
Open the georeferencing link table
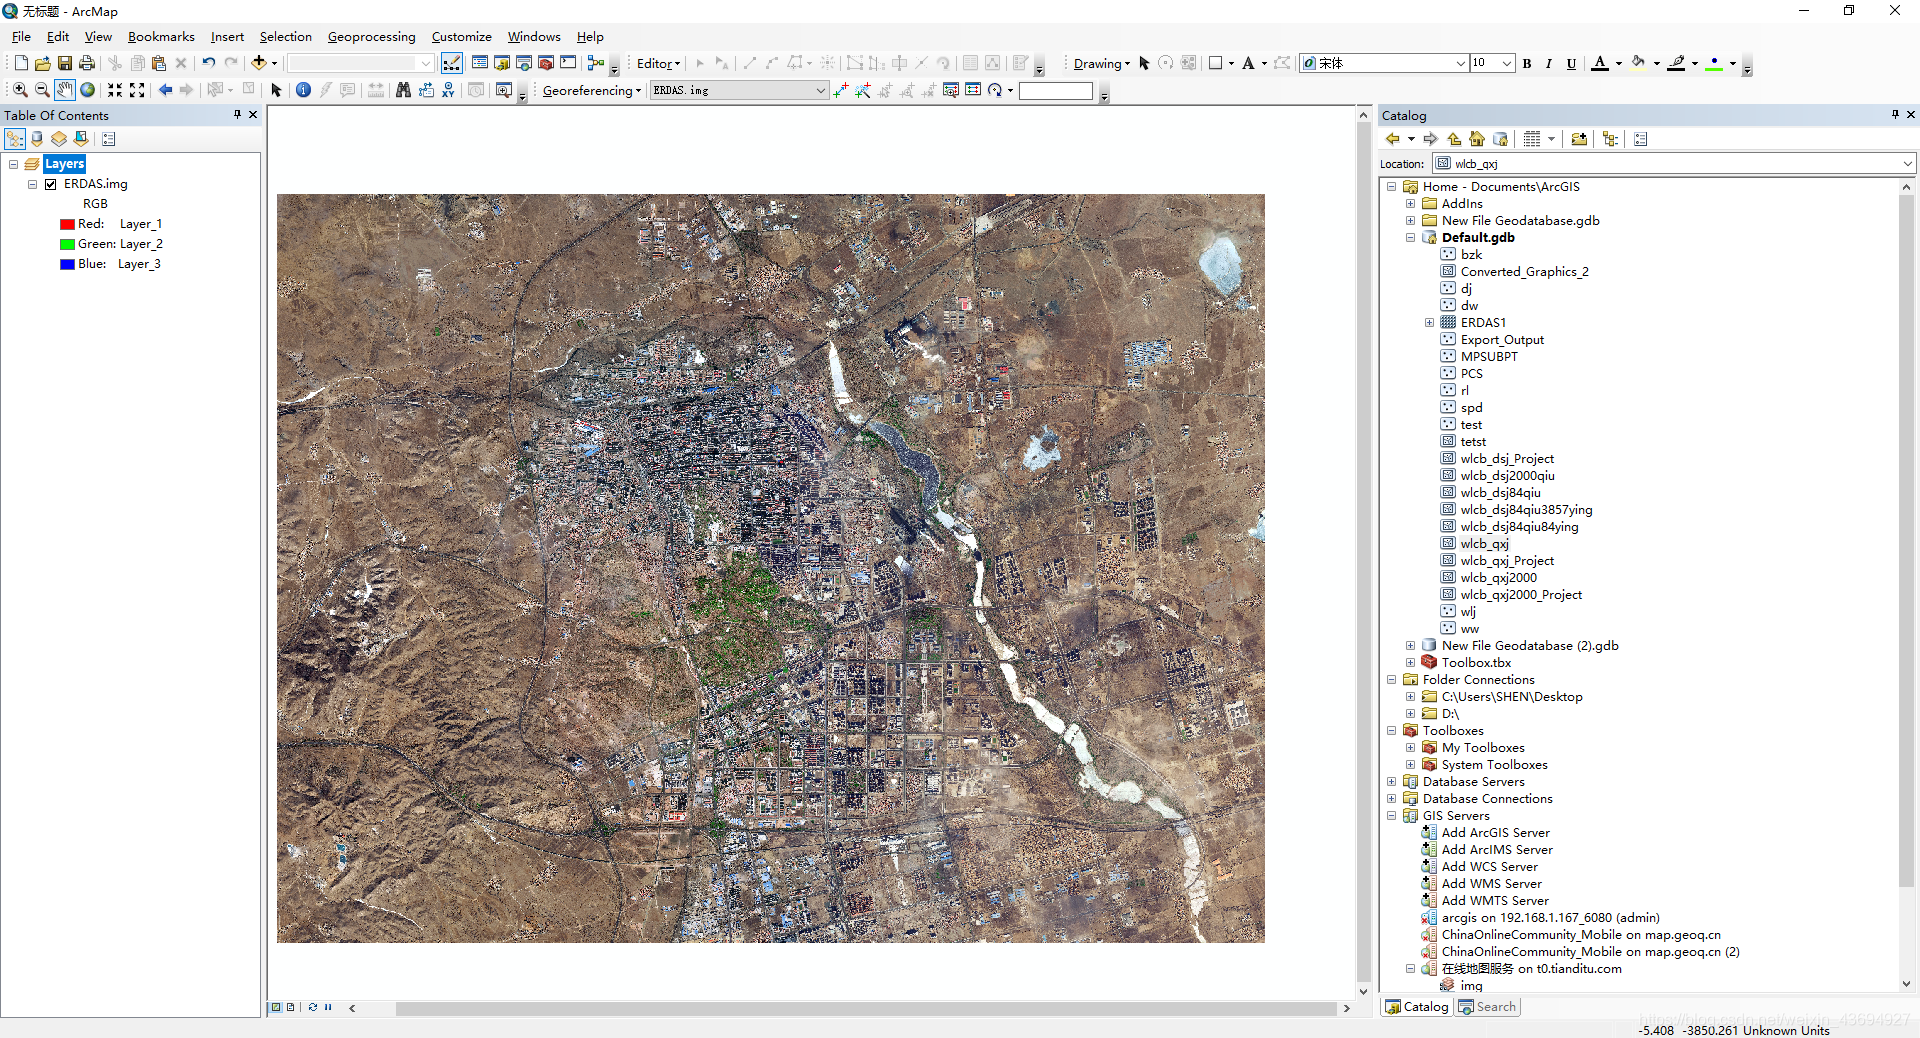coord(973,90)
